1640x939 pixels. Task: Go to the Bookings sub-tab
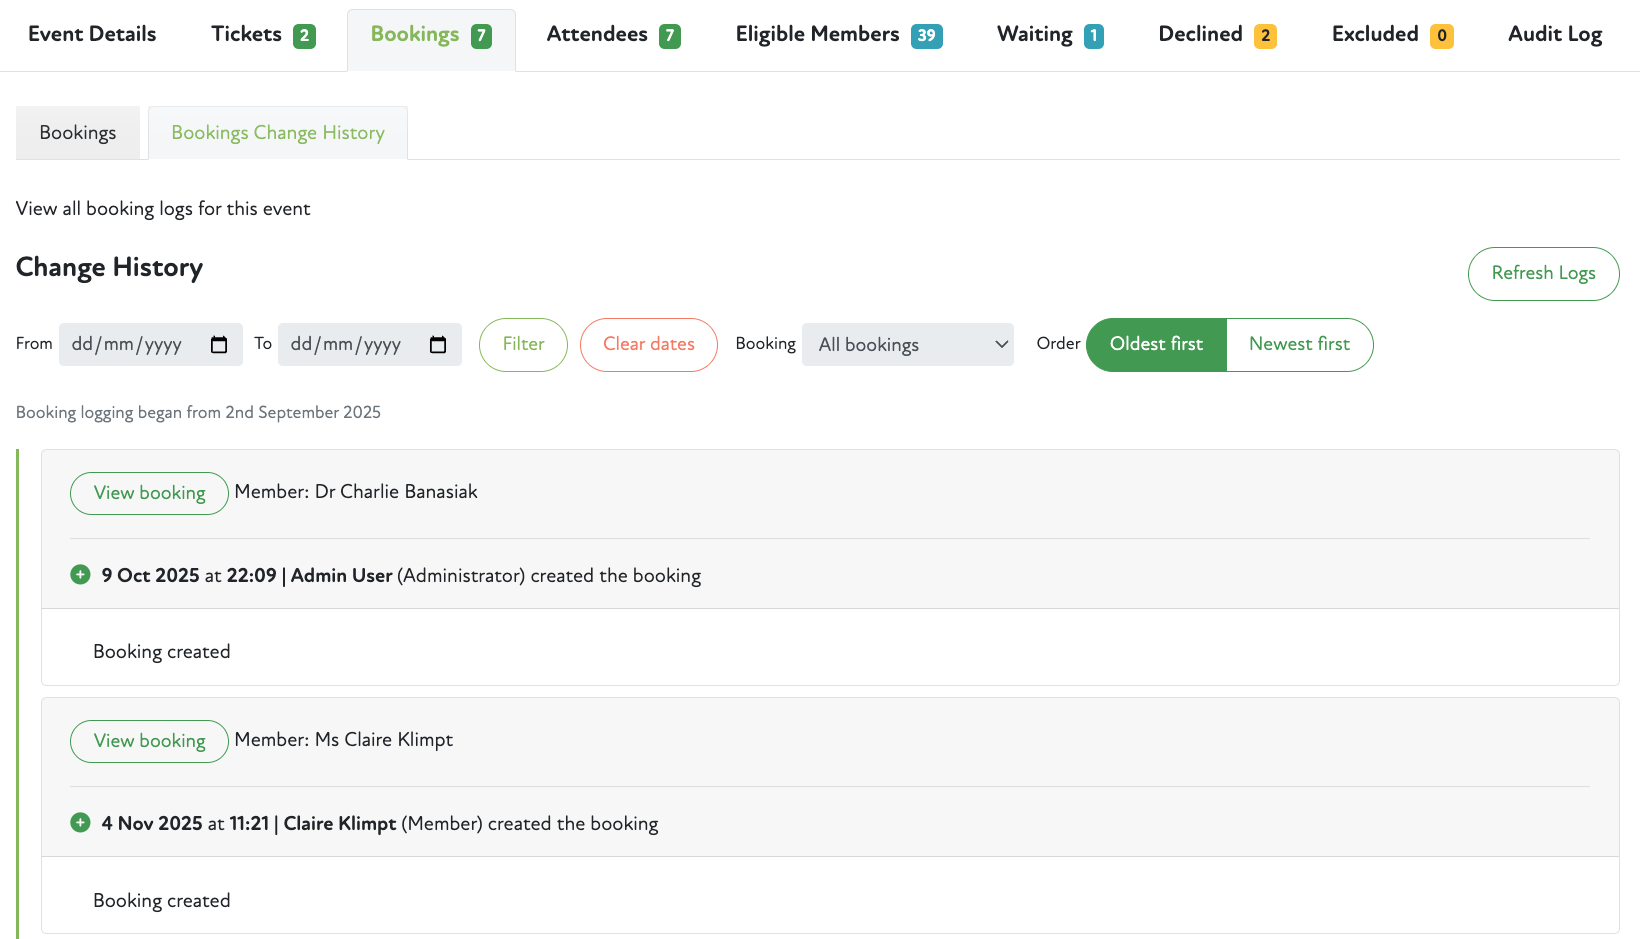tap(78, 133)
